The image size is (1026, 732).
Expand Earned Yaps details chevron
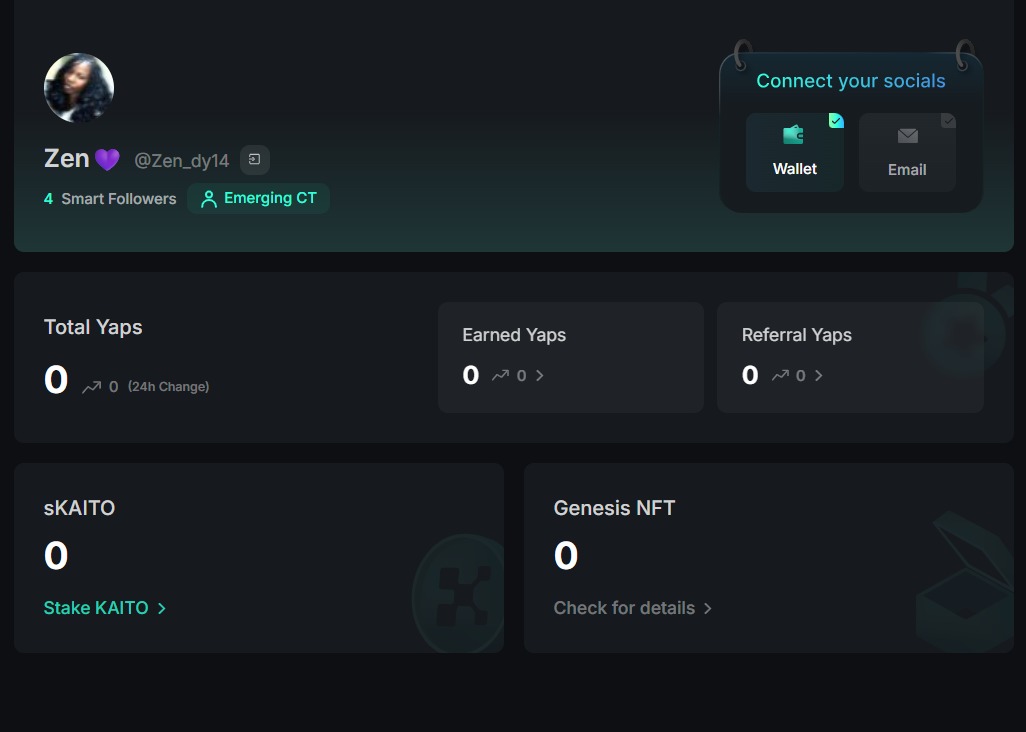(540, 375)
